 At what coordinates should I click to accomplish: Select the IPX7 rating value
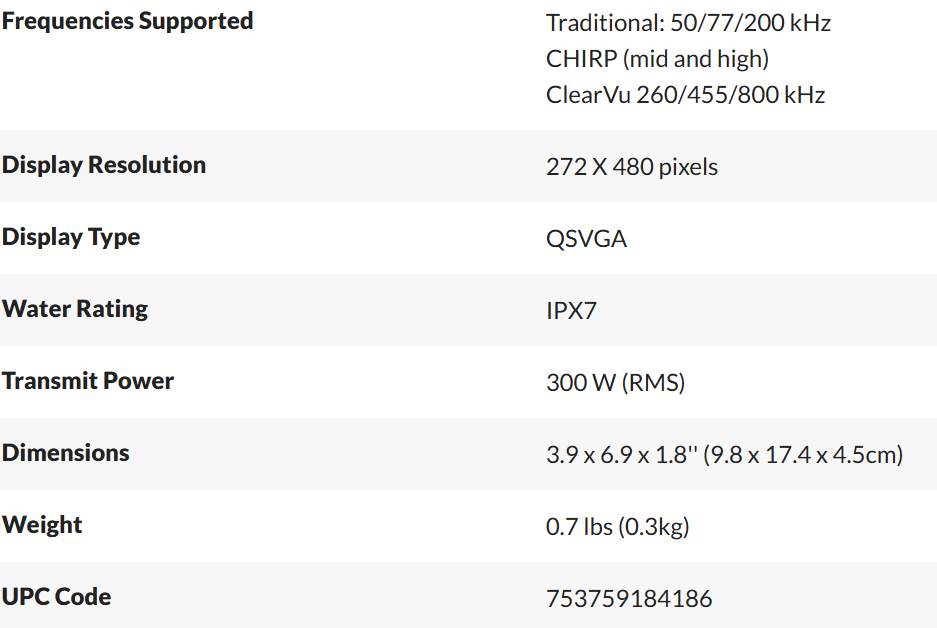[x=571, y=311]
